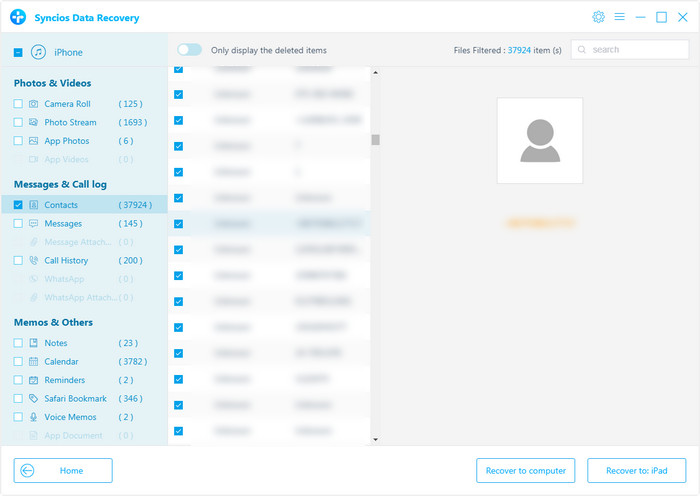Click the Photos & Videos heading
700x496 pixels.
point(52,83)
